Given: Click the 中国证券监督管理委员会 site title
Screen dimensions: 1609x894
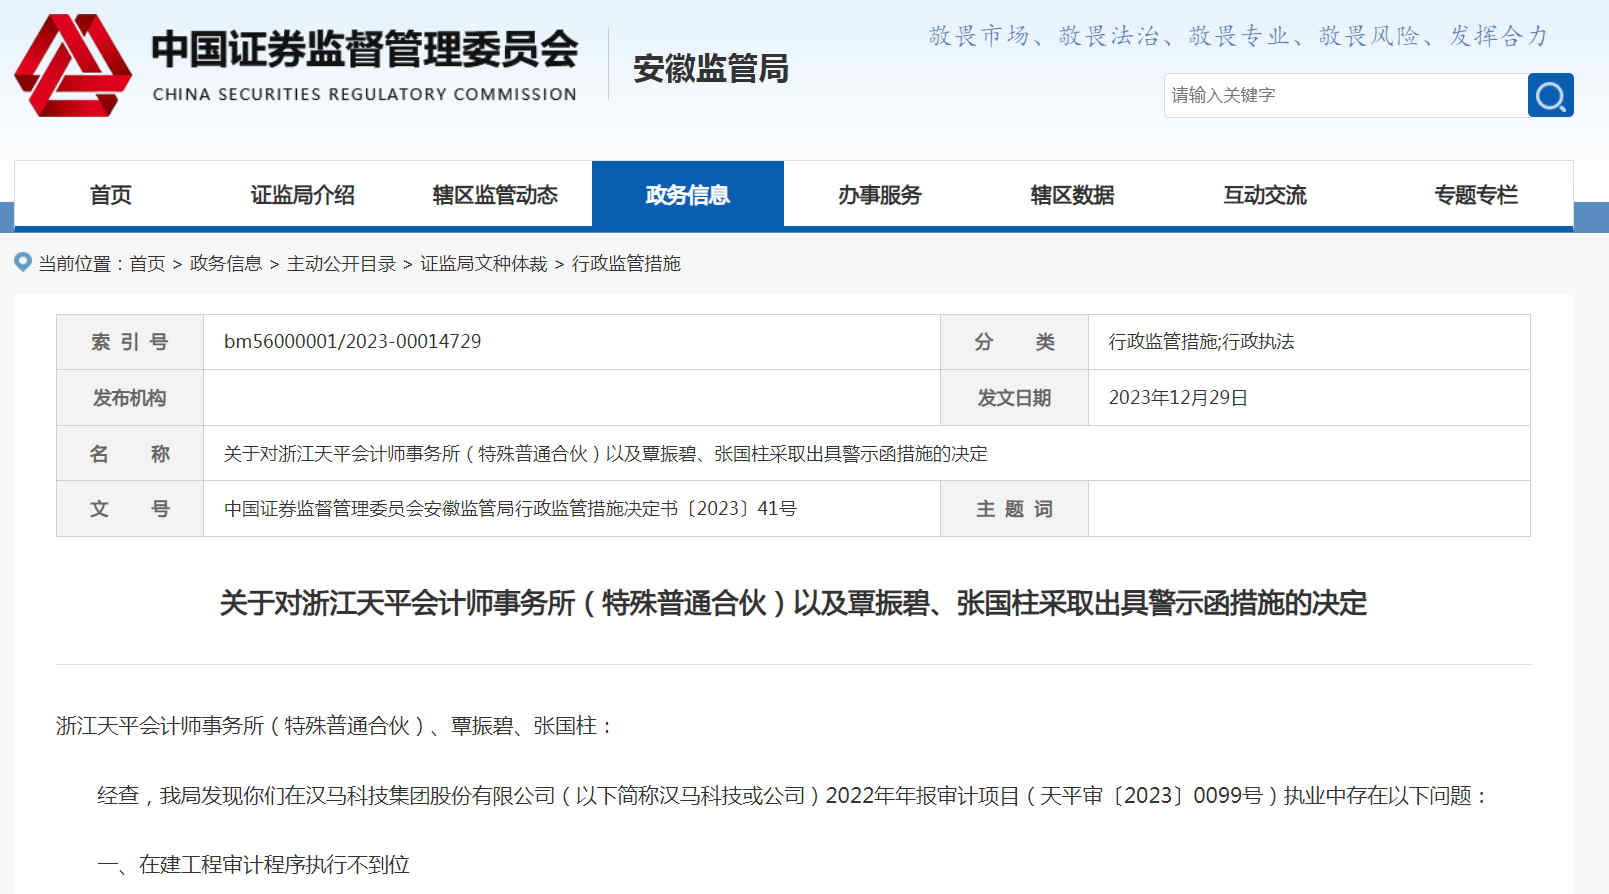Looking at the screenshot, I should [365, 50].
